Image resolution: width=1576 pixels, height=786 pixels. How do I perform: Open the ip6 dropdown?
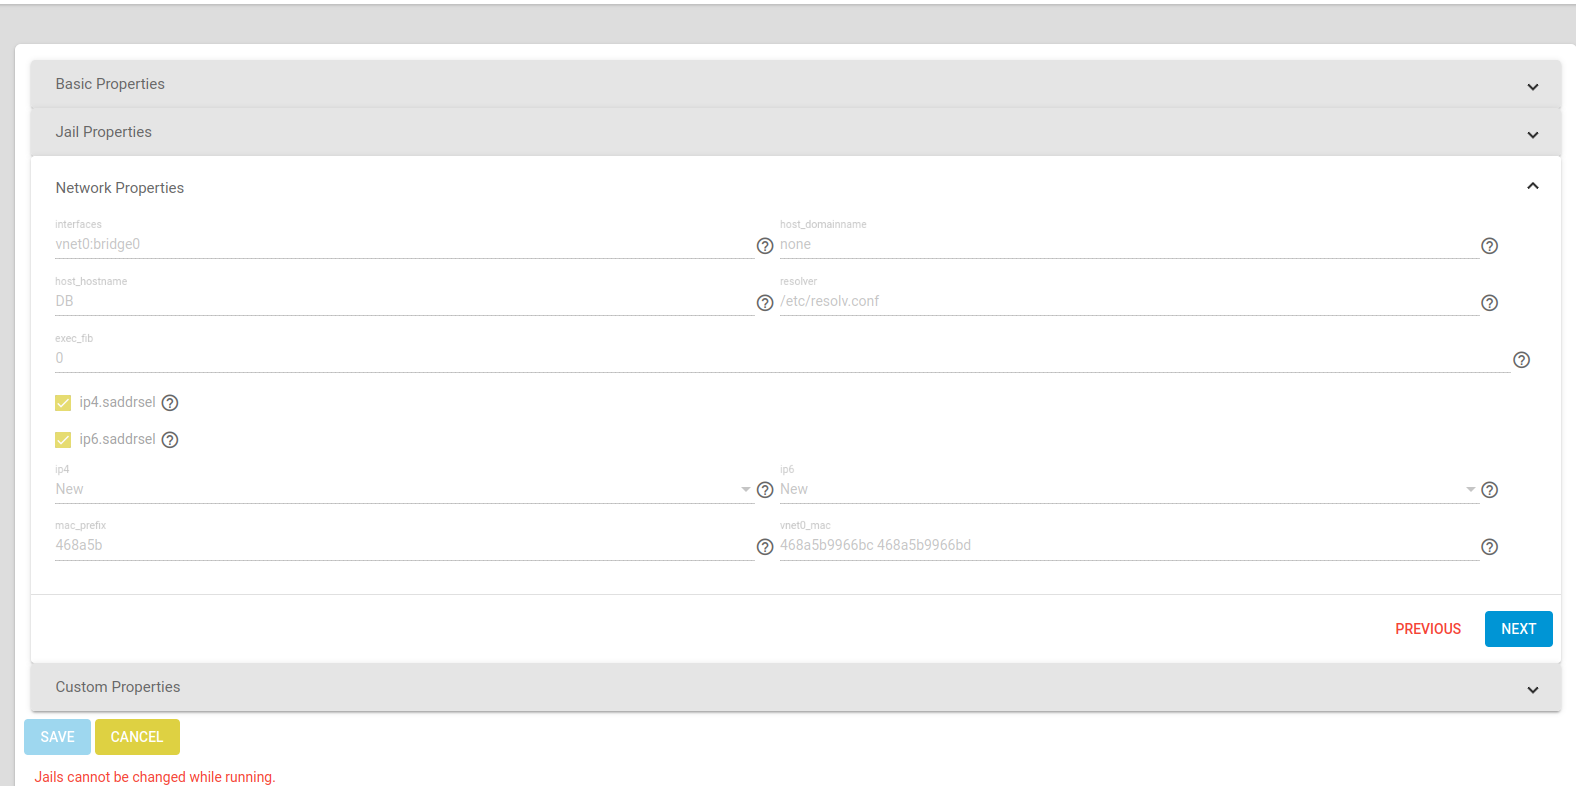point(1128,489)
